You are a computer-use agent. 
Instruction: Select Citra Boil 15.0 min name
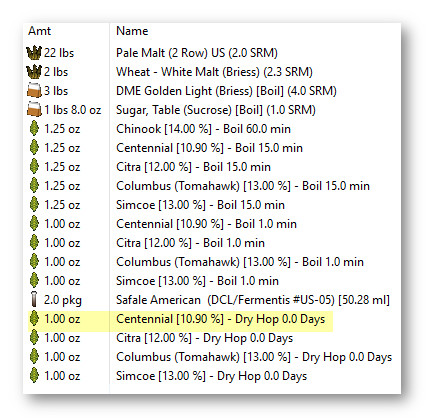(x=193, y=167)
